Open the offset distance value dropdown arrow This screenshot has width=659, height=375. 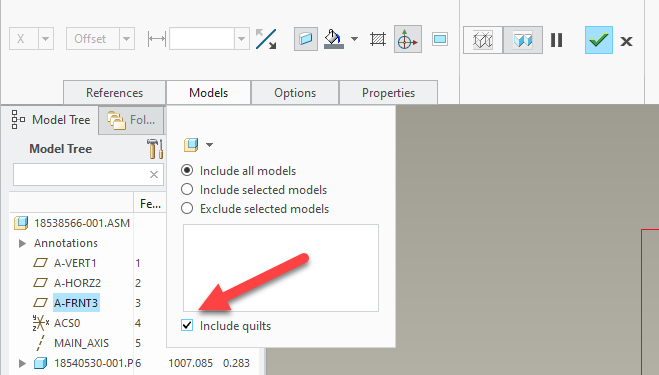(x=241, y=39)
